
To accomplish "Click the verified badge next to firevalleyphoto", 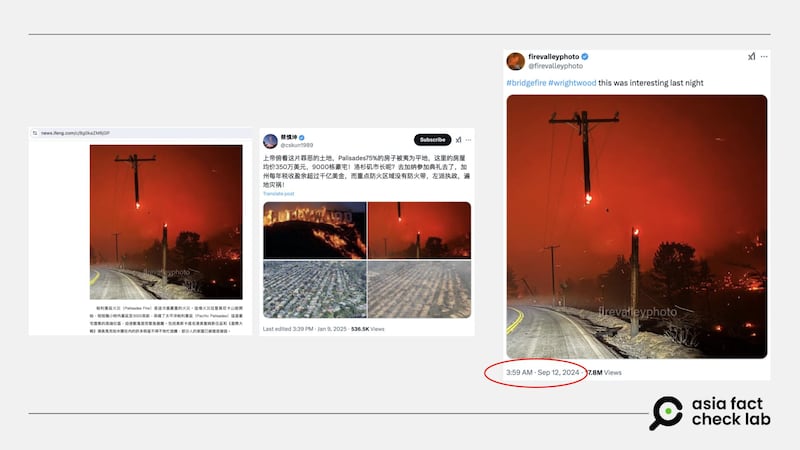I will pyautogui.click(x=585, y=57).
